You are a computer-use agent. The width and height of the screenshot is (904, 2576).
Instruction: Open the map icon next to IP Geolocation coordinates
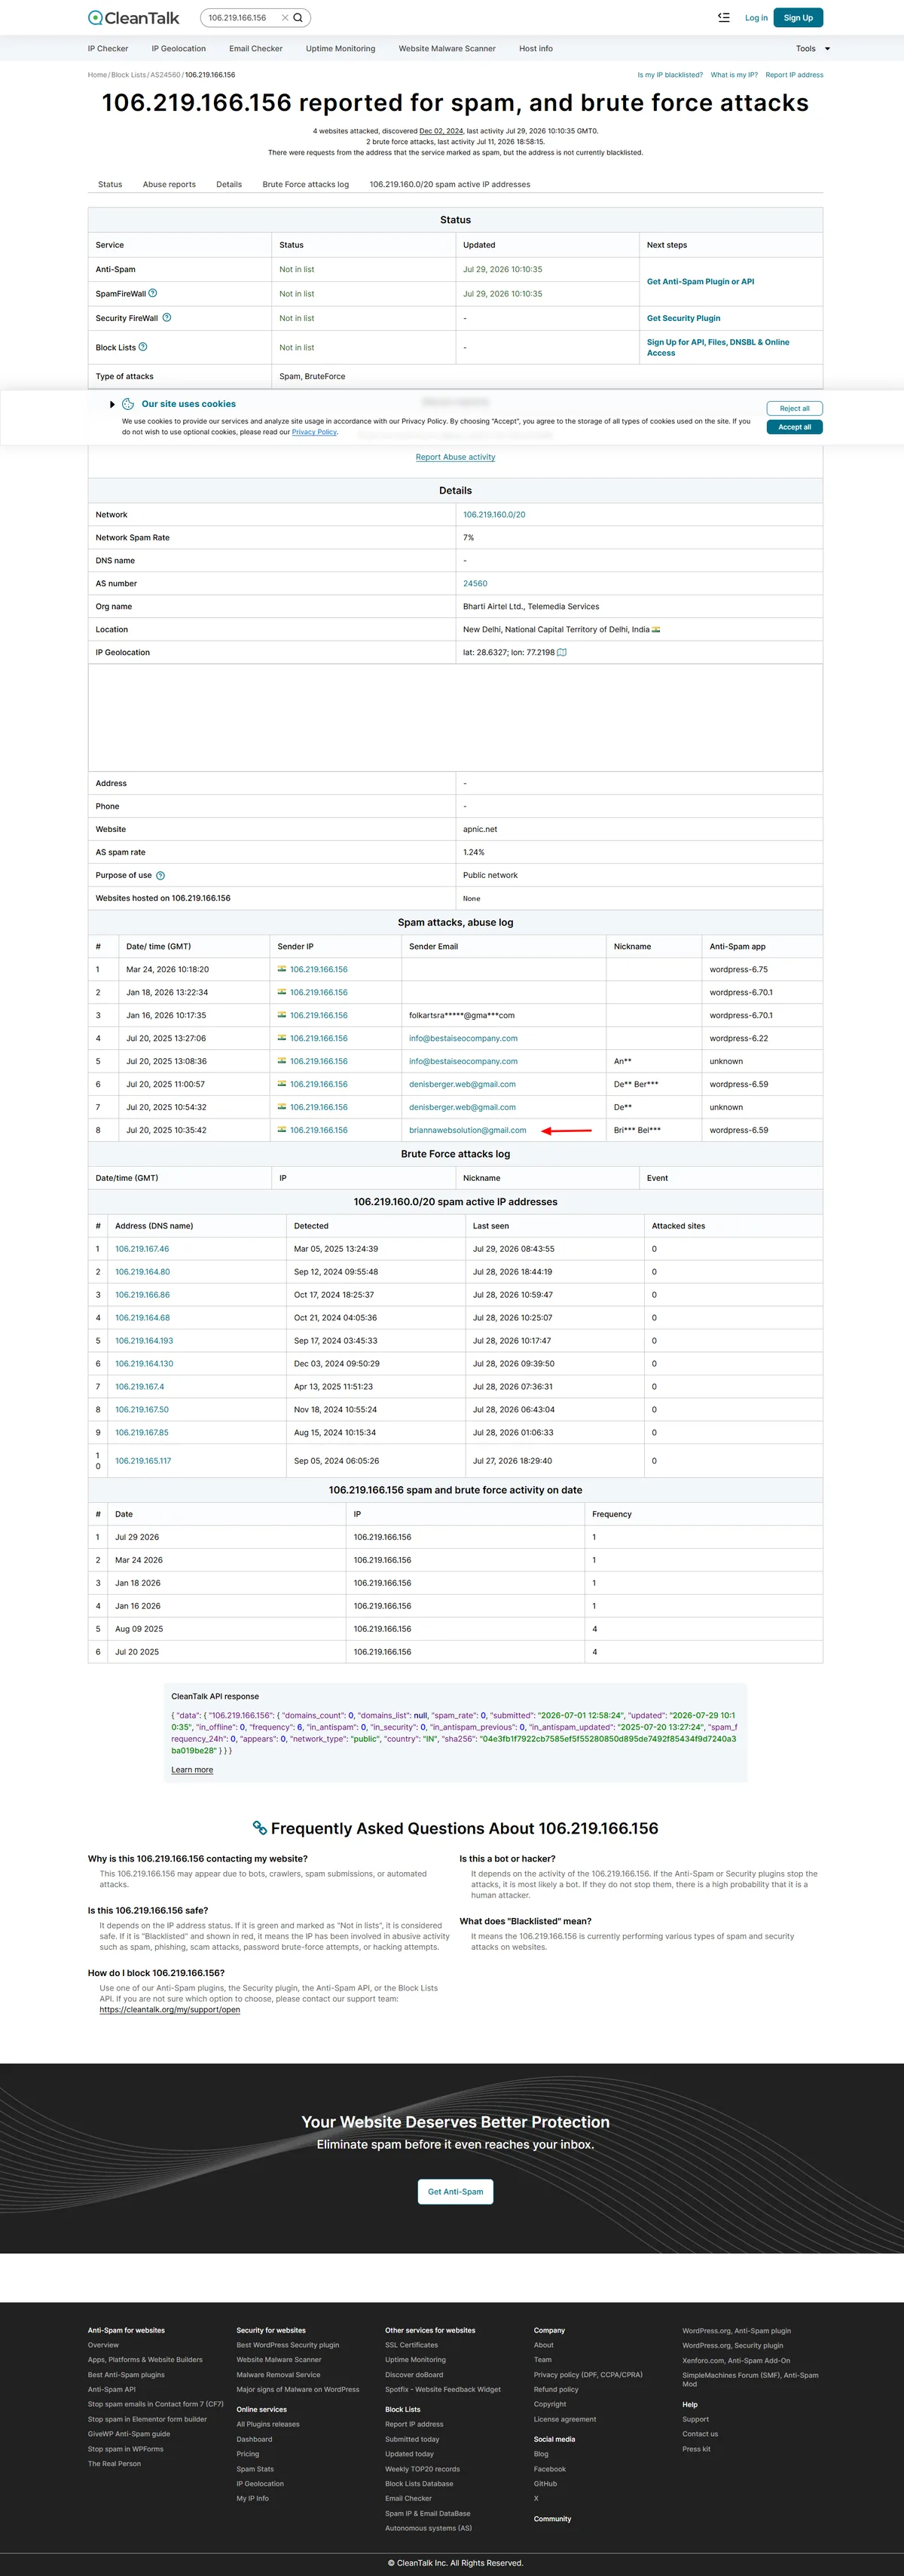click(x=562, y=652)
